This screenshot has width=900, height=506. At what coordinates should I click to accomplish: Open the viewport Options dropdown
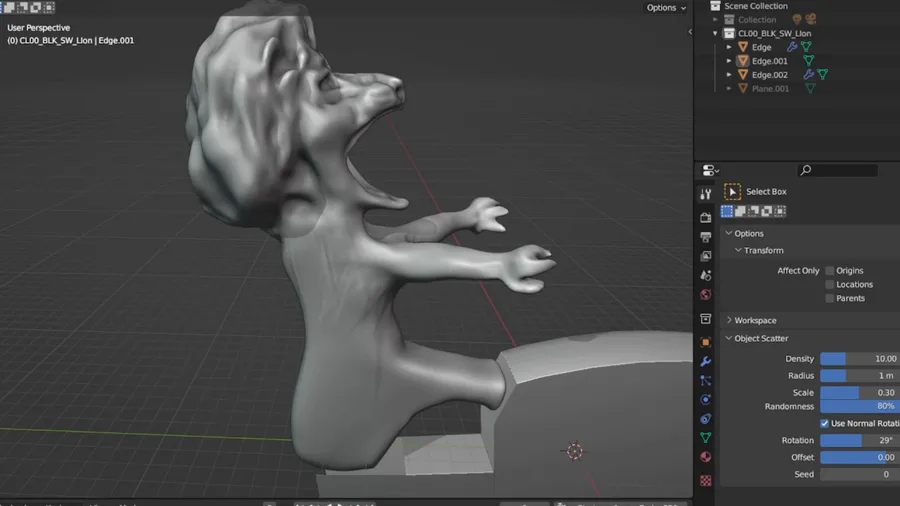coord(666,7)
